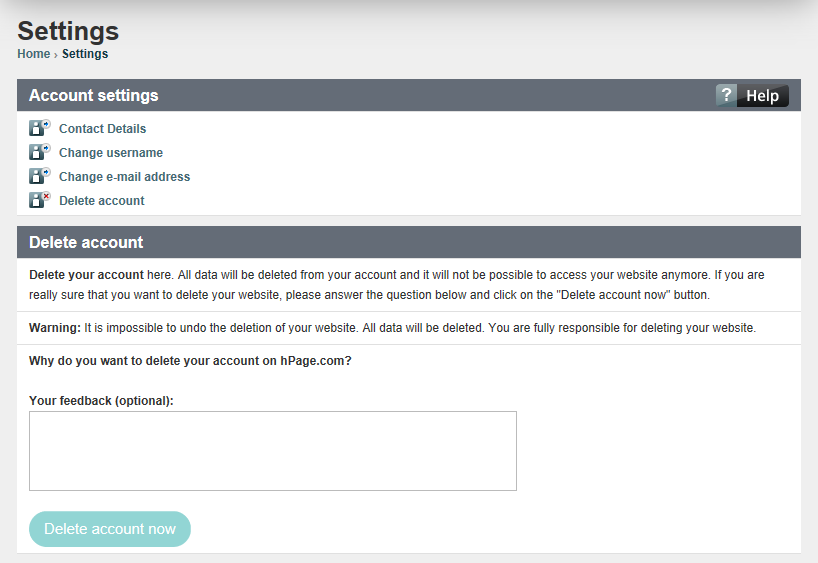The height and width of the screenshot is (563, 818).
Task: Go to Home via the breadcrumb
Action: click(33, 54)
